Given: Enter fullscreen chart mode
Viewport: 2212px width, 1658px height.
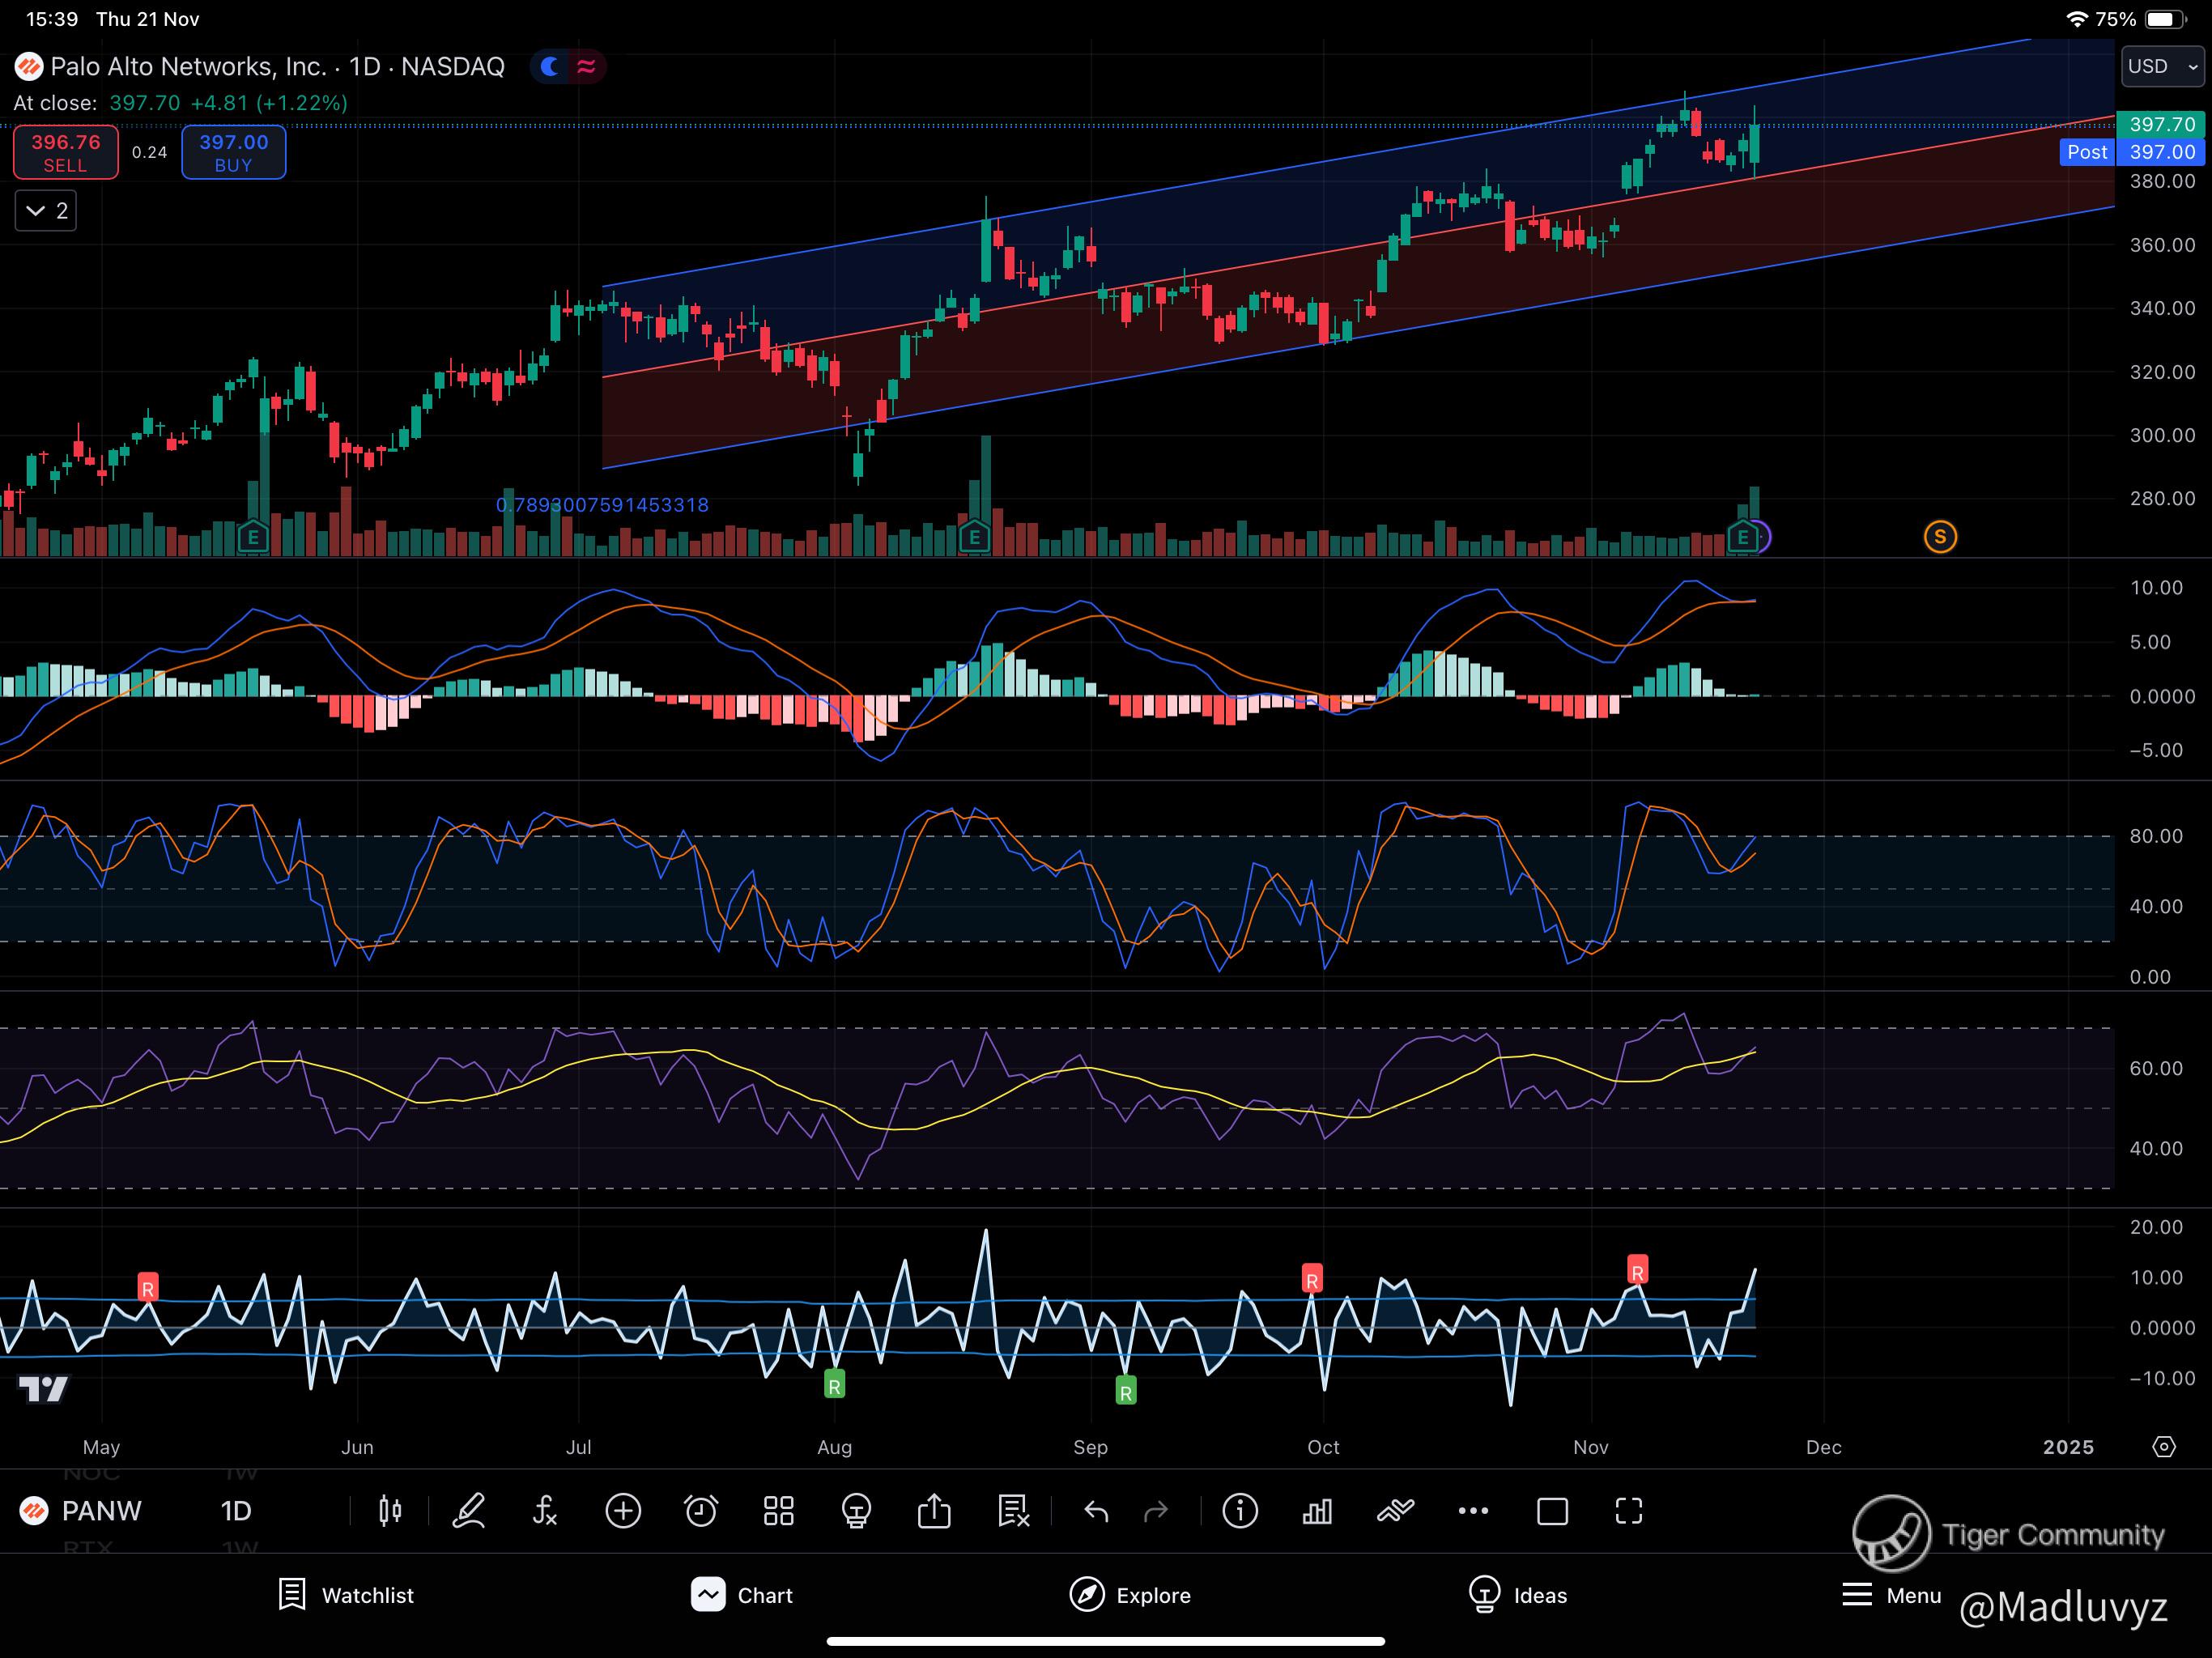Looking at the screenshot, I should click(1629, 1511).
